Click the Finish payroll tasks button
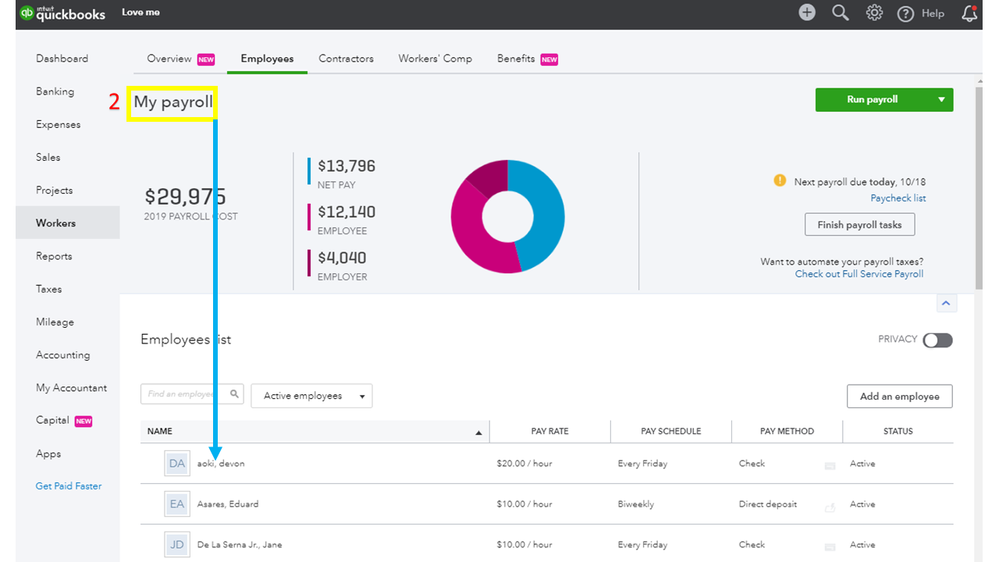 [859, 225]
